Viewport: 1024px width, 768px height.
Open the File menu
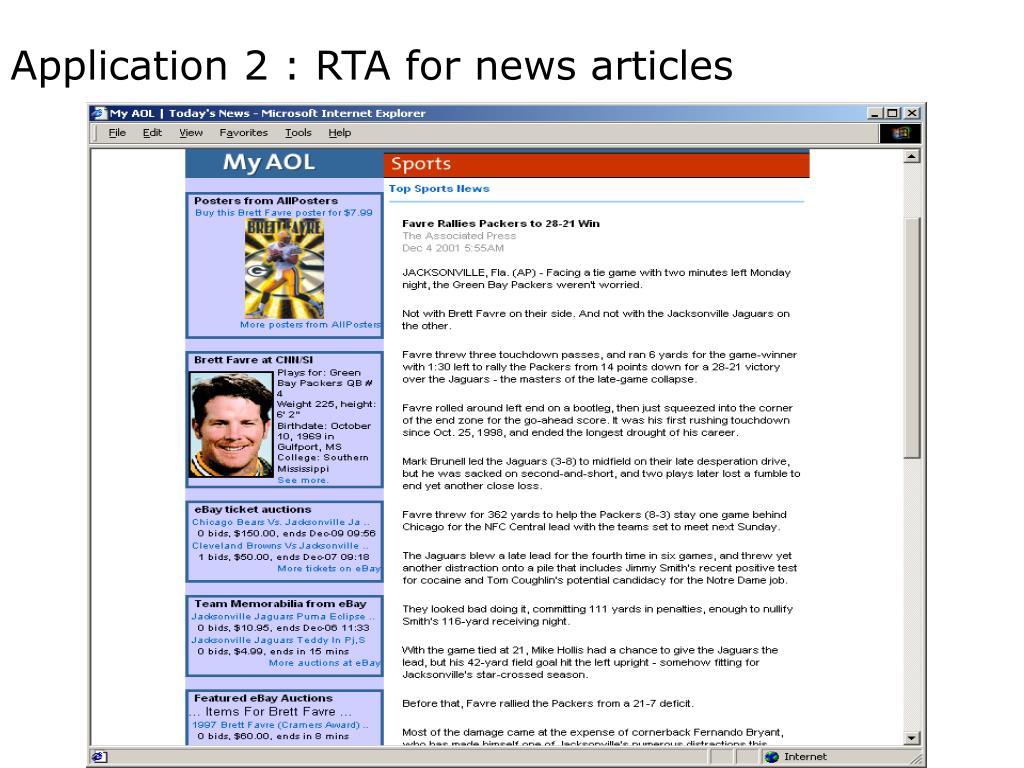pos(117,133)
